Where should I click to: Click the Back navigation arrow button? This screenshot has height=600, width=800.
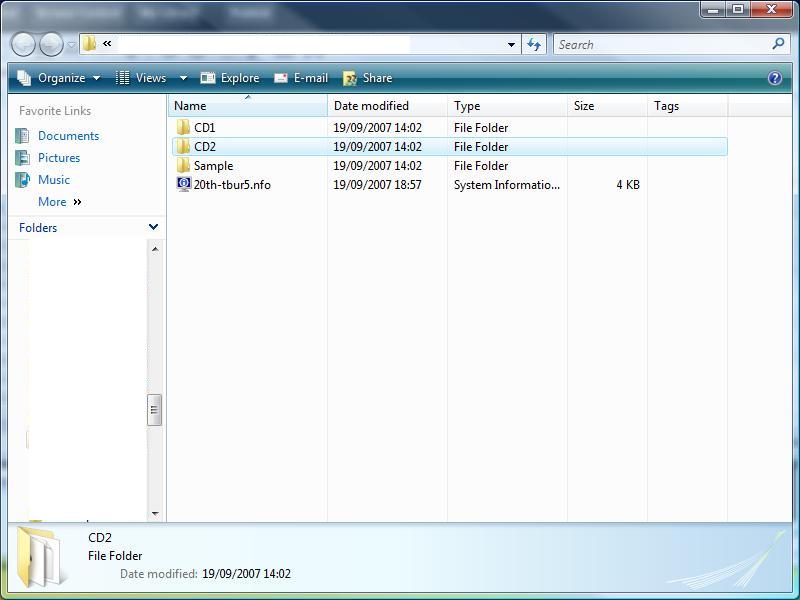23,44
